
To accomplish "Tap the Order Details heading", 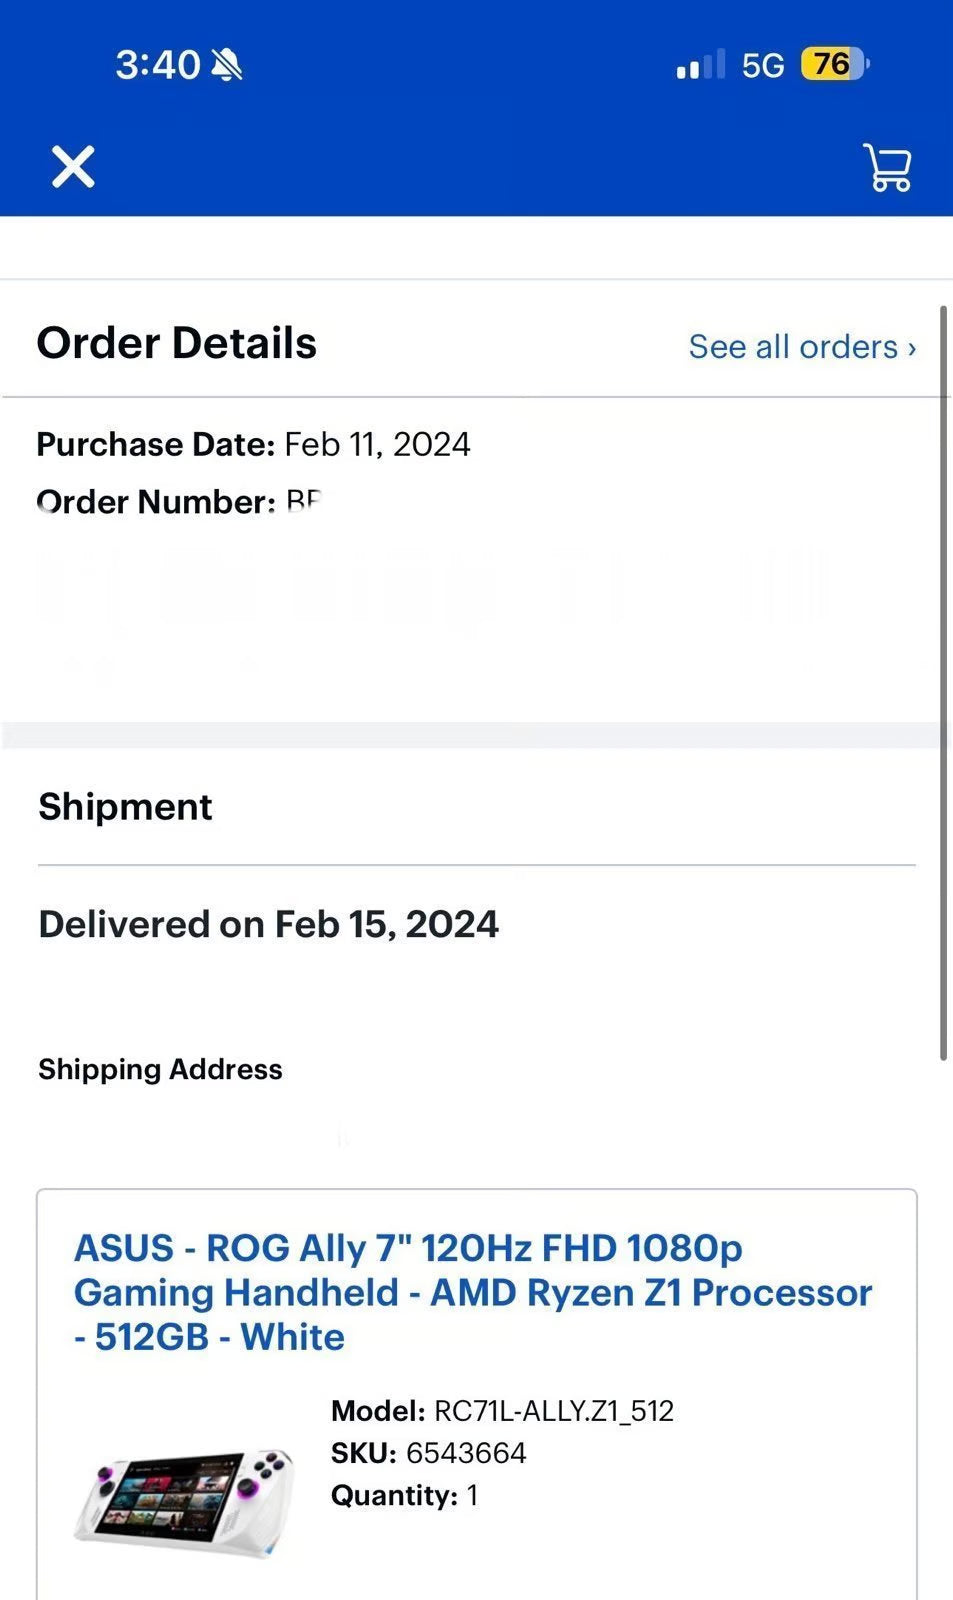I will (x=176, y=343).
